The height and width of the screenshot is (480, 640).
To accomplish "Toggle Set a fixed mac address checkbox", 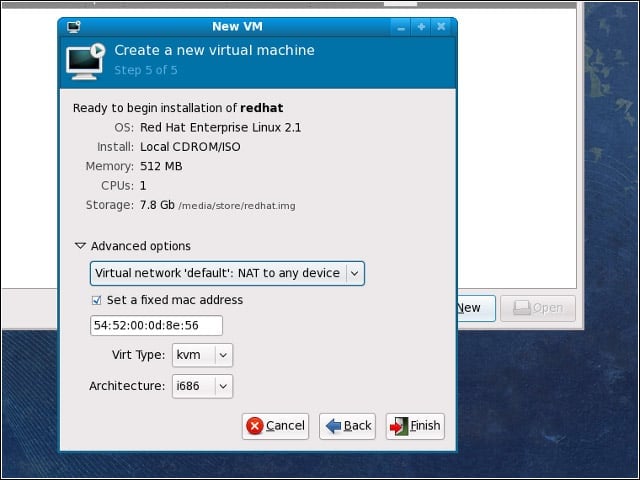I will coord(96,300).
